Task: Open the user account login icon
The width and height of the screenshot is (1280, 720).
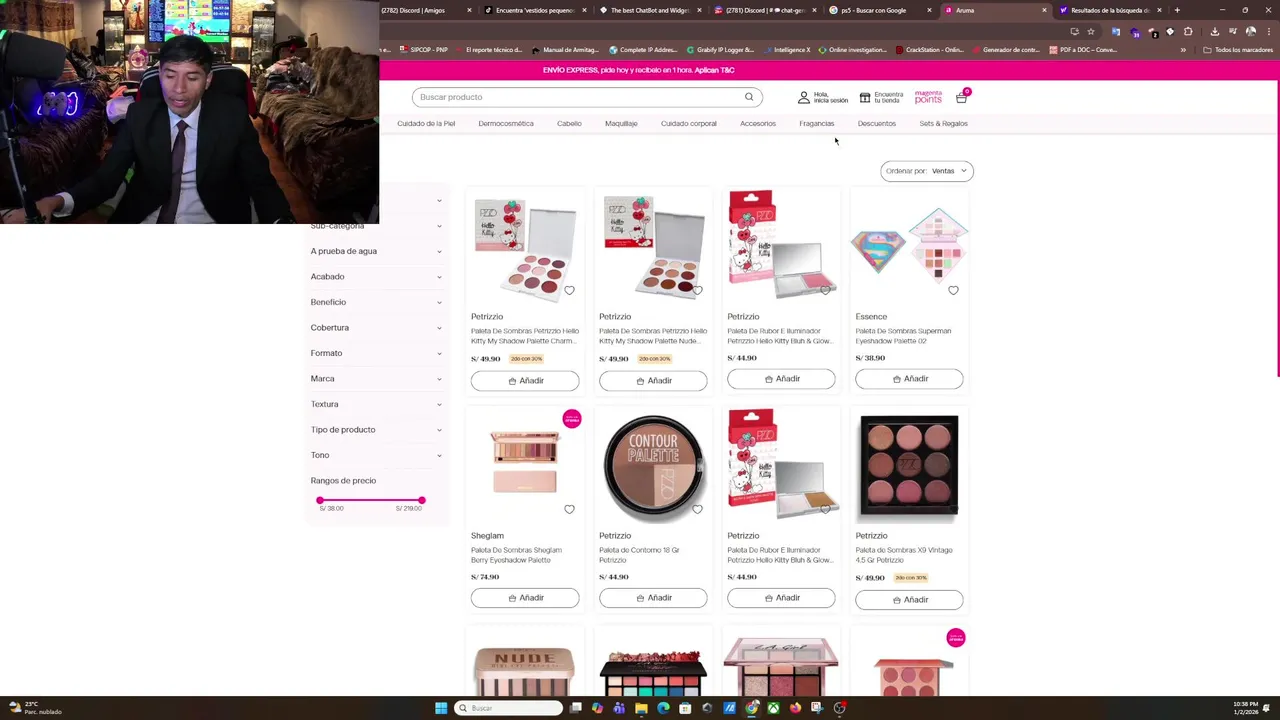Action: tap(803, 97)
